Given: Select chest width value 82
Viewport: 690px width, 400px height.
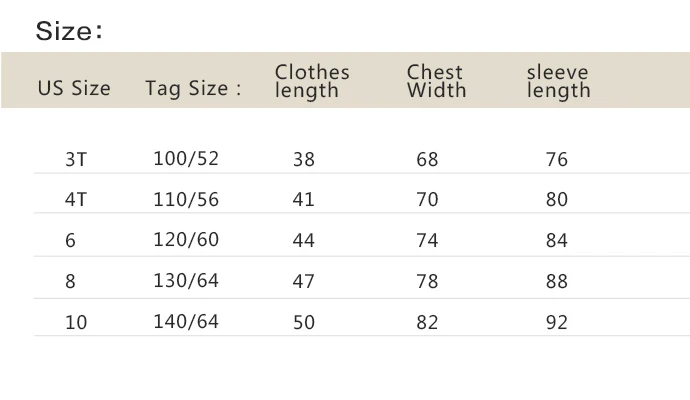Looking at the screenshot, I should (427, 322).
